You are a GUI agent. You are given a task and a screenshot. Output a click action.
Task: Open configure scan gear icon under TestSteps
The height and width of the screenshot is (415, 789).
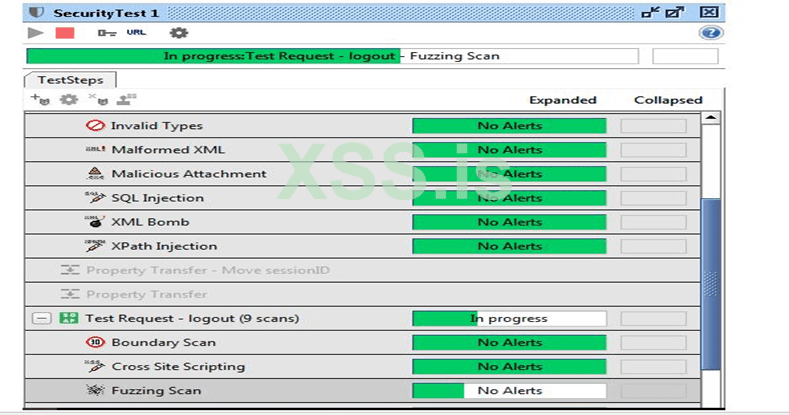(69, 100)
